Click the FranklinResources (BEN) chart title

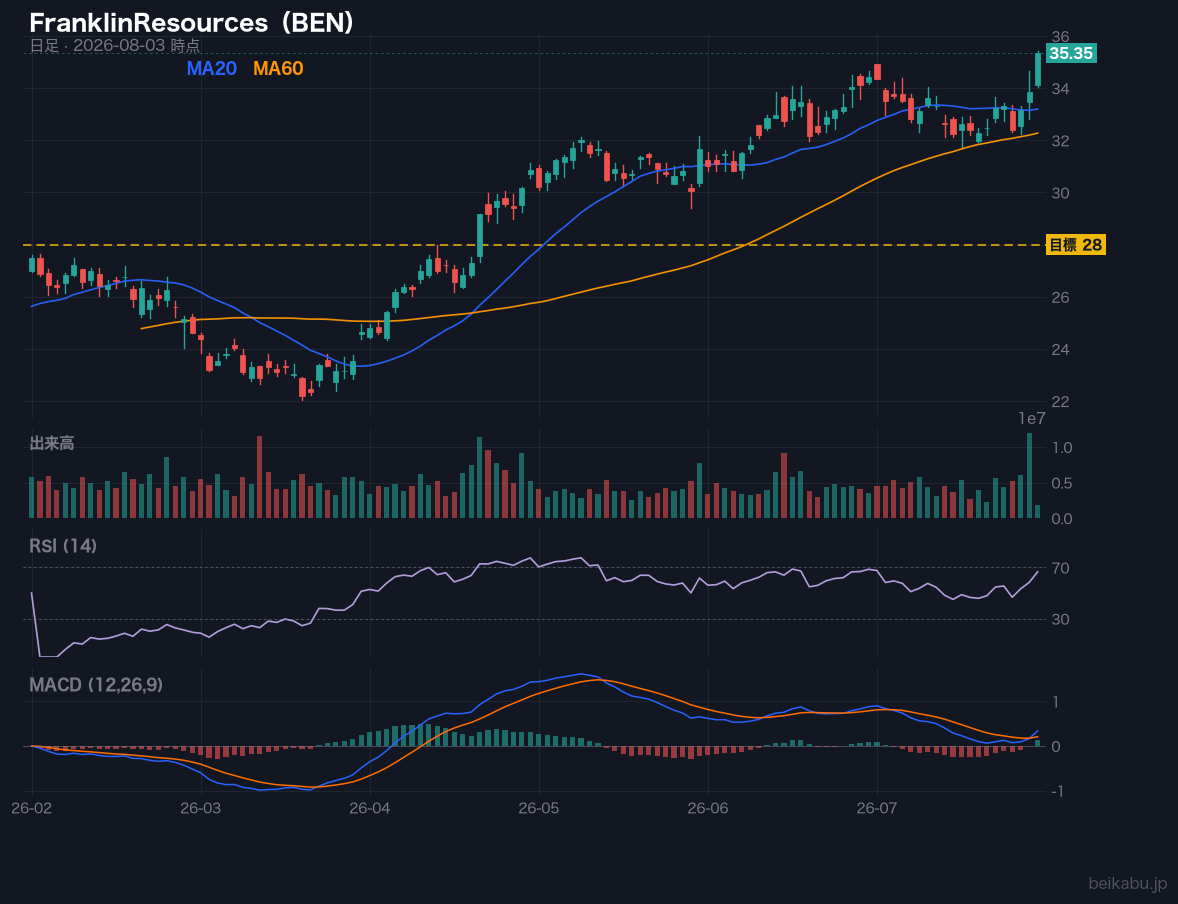click(192, 23)
